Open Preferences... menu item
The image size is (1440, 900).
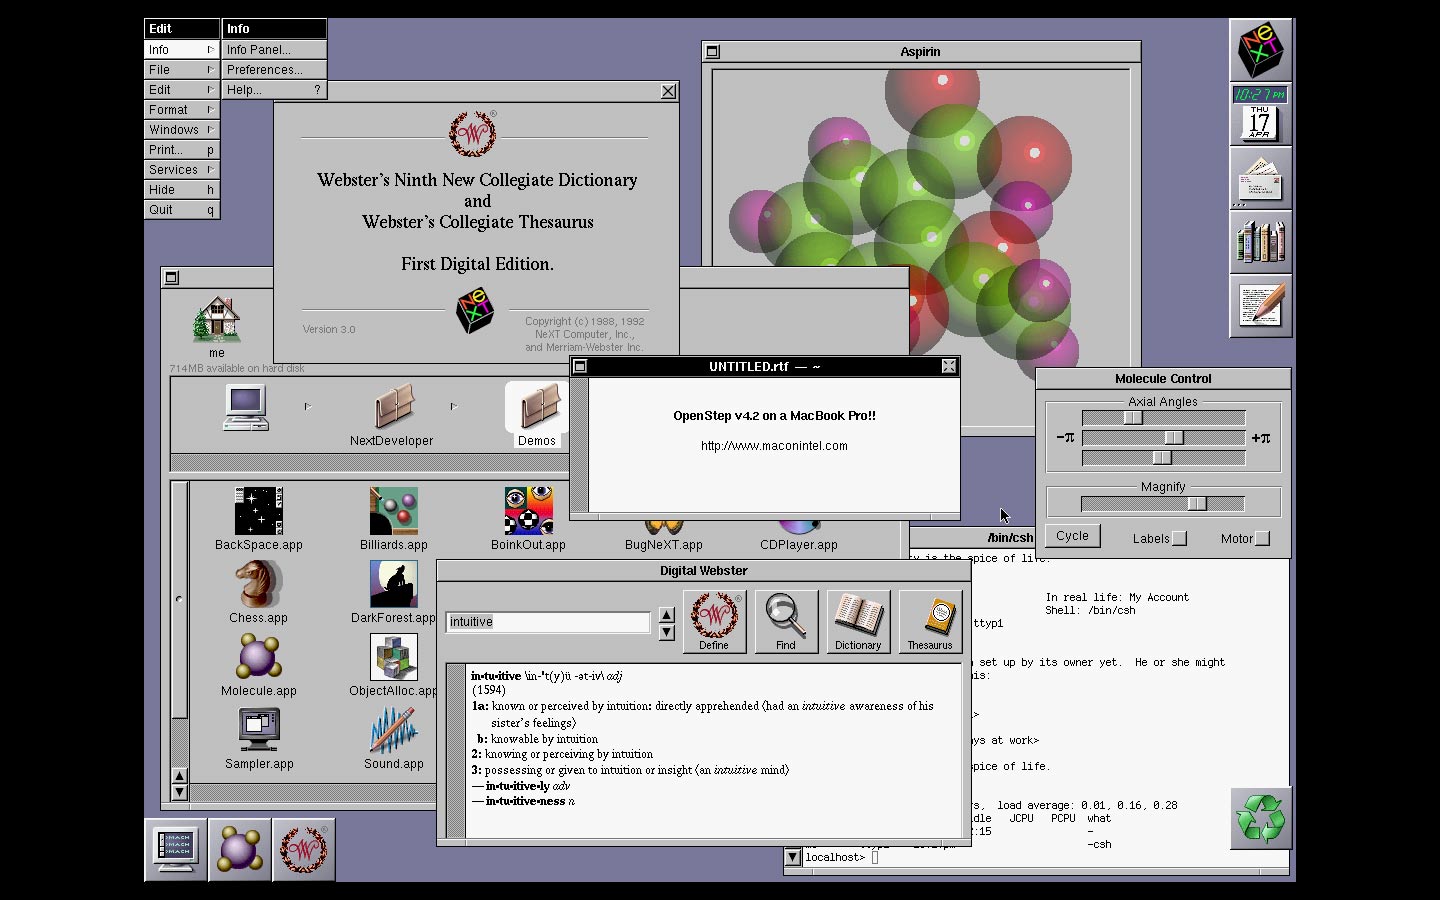coord(274,69)
